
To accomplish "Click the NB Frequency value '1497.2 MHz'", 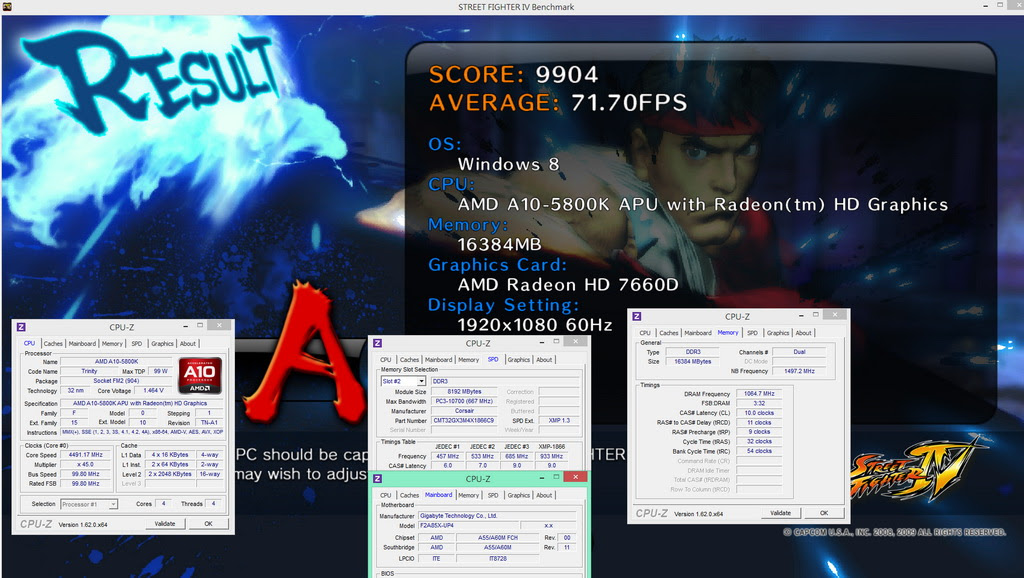I will click(x=799, y=371).
